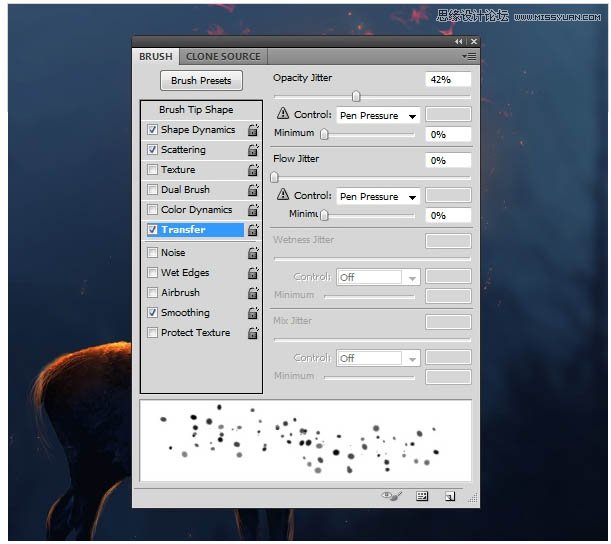611x544 pixels.
Task: Open the Flow Jitter Control dropdown
Action: (378, 197)
